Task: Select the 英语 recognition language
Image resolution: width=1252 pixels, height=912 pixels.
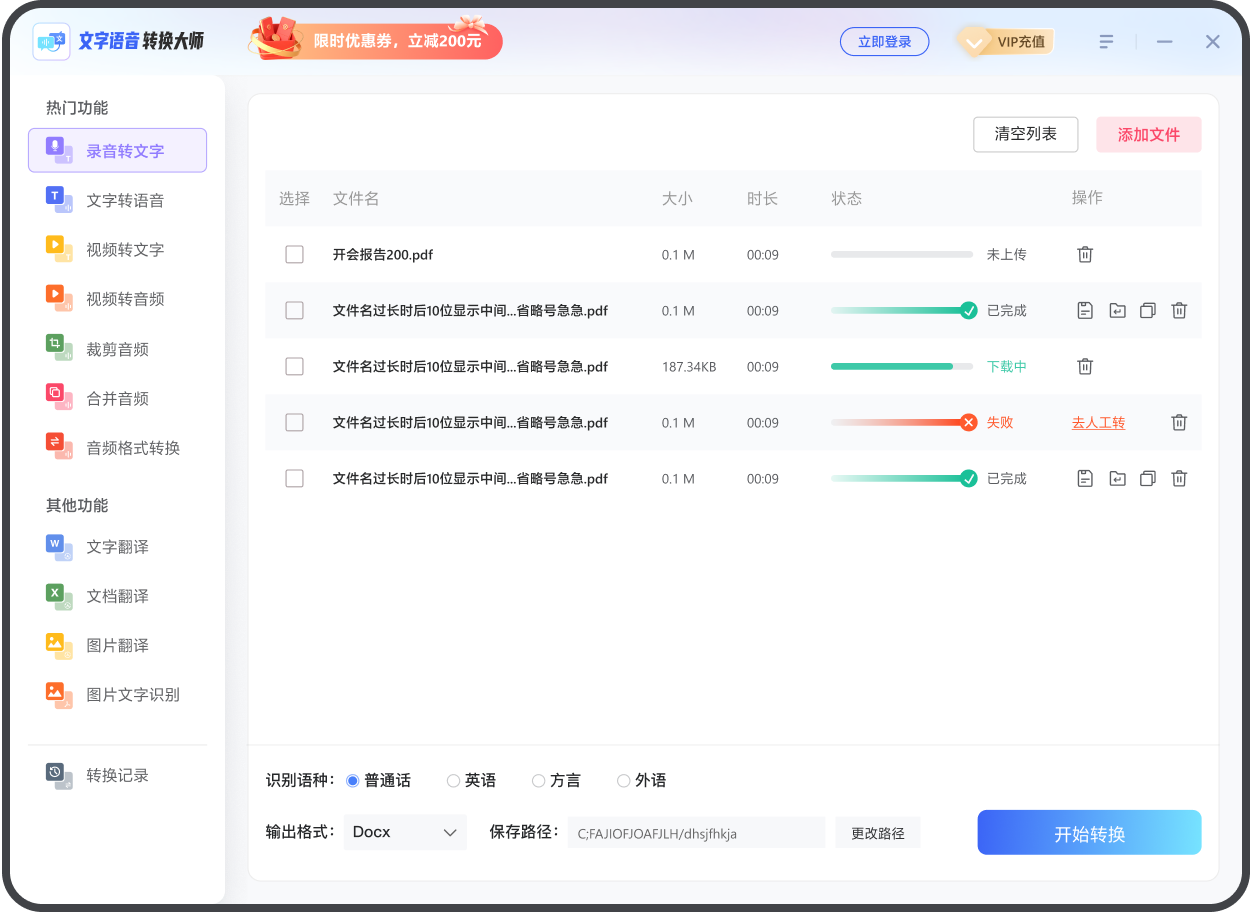Action: click(x=454, y=780)
